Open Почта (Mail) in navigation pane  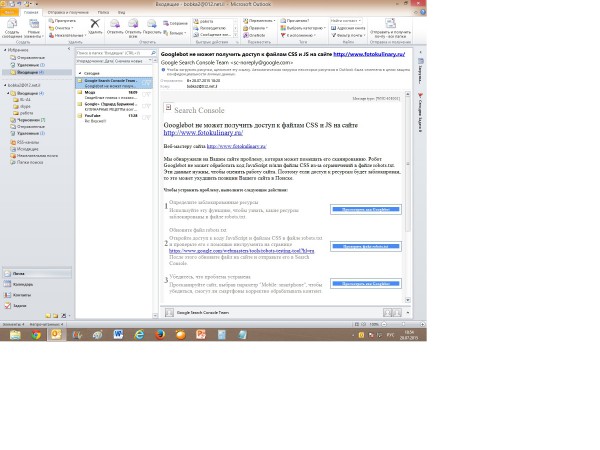pyautogui.click(x=37, y=274)
